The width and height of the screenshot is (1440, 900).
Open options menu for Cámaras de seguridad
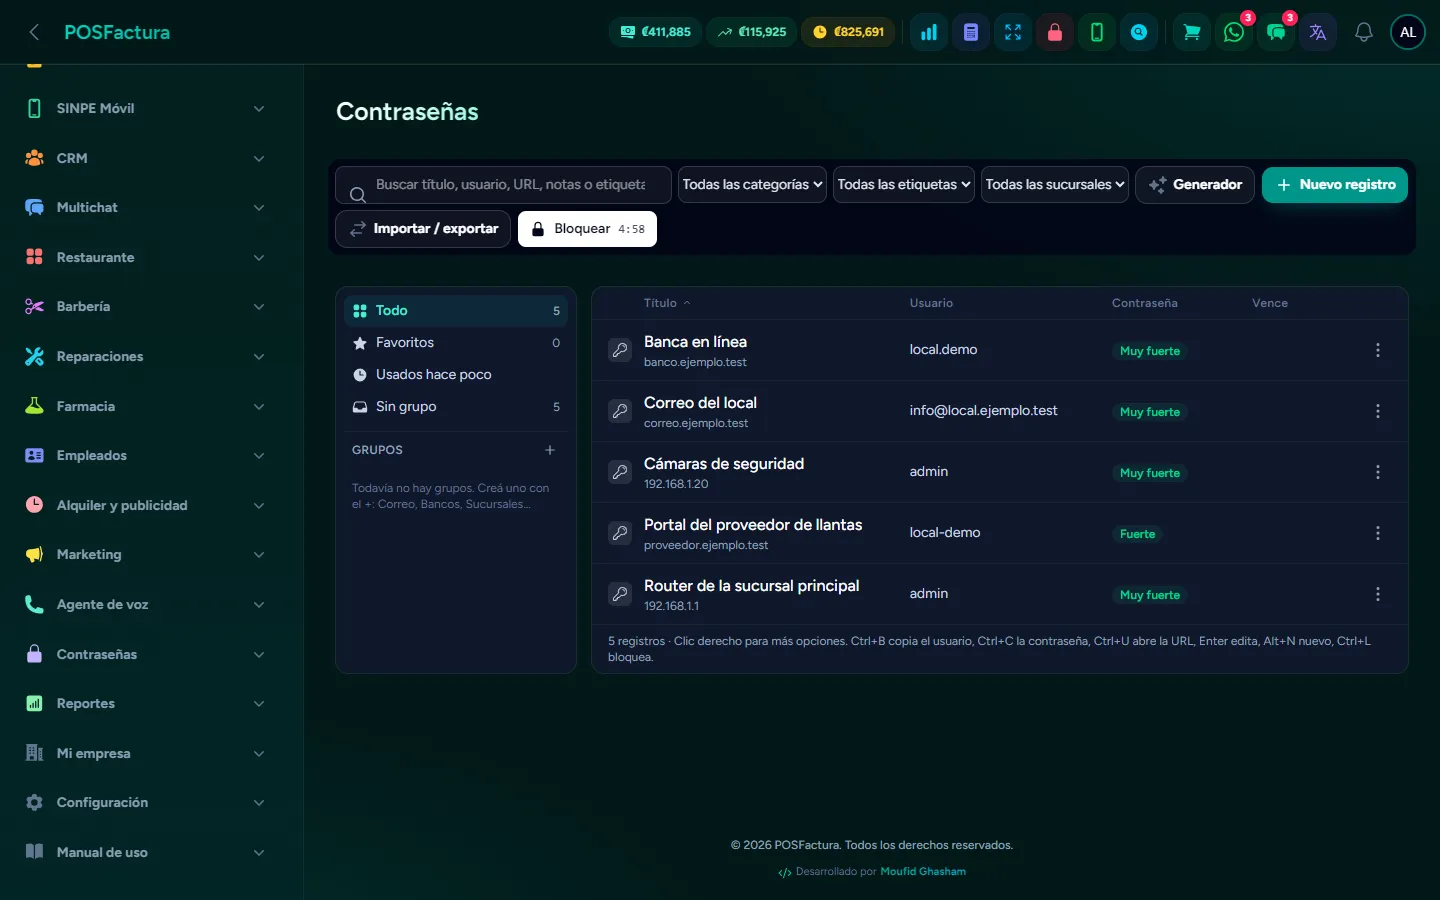click(x=1378, y=472)
